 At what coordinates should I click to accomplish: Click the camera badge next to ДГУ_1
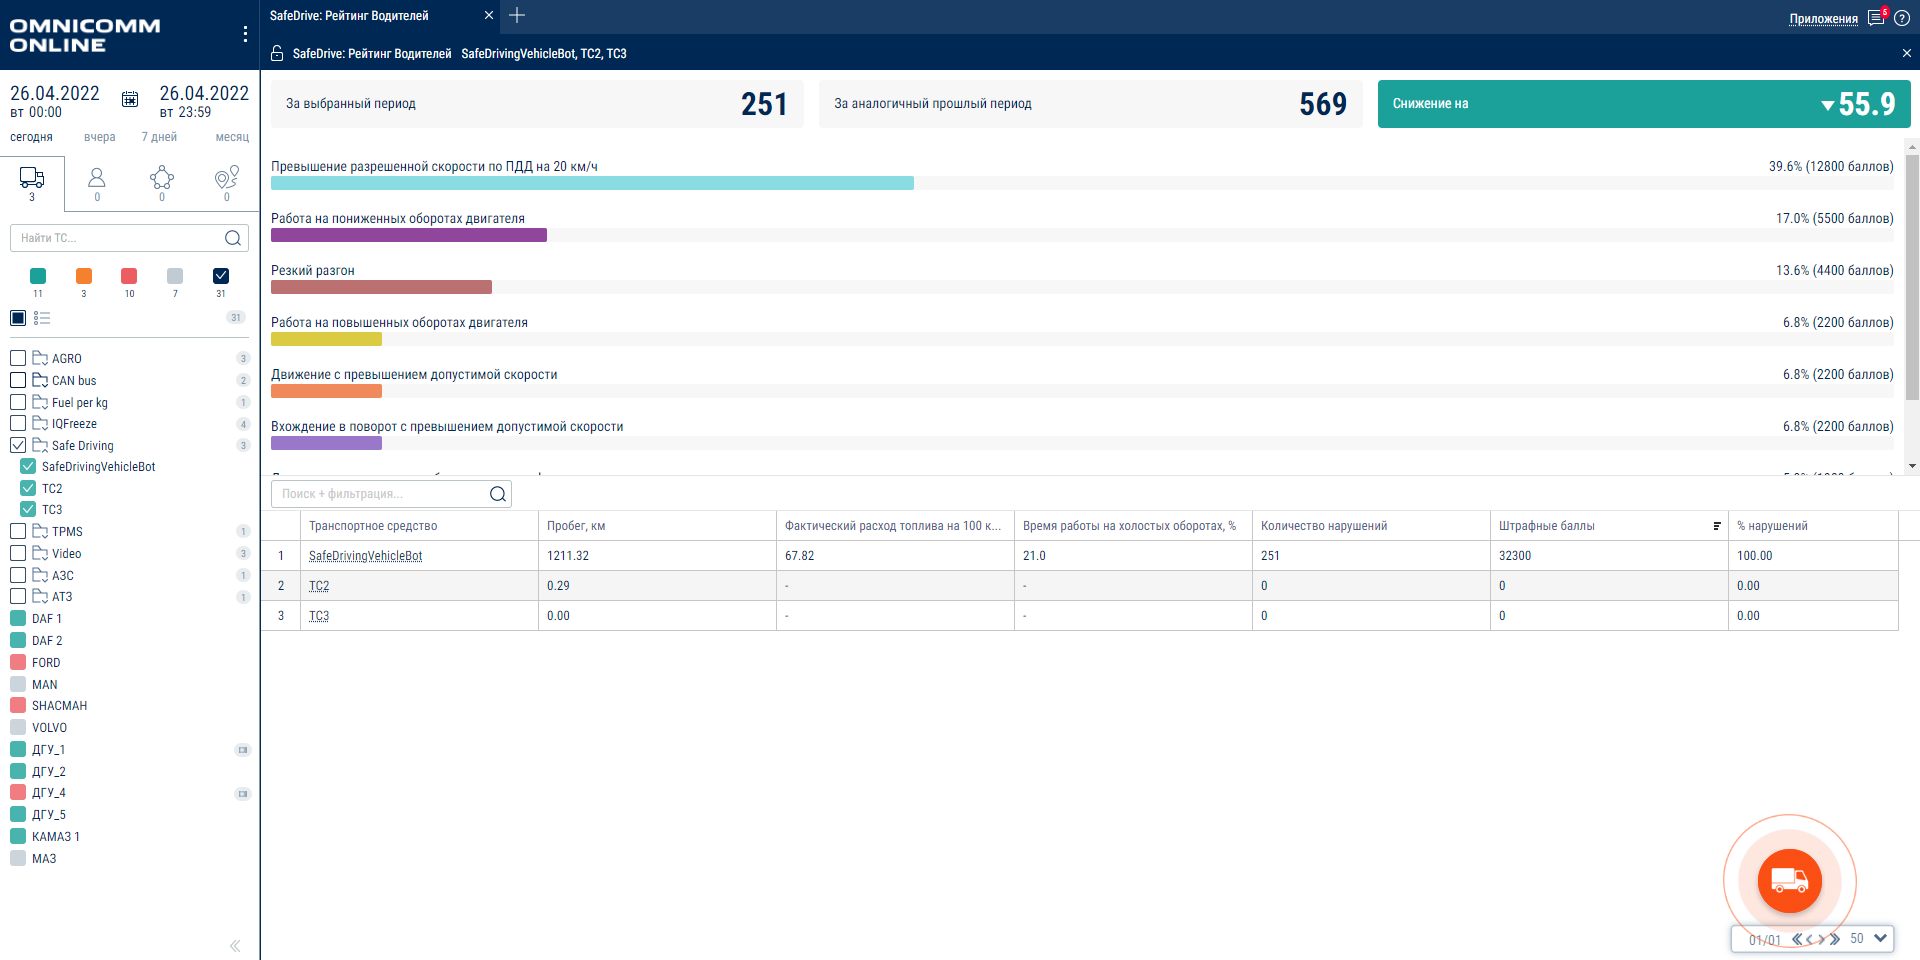point(242,750)
